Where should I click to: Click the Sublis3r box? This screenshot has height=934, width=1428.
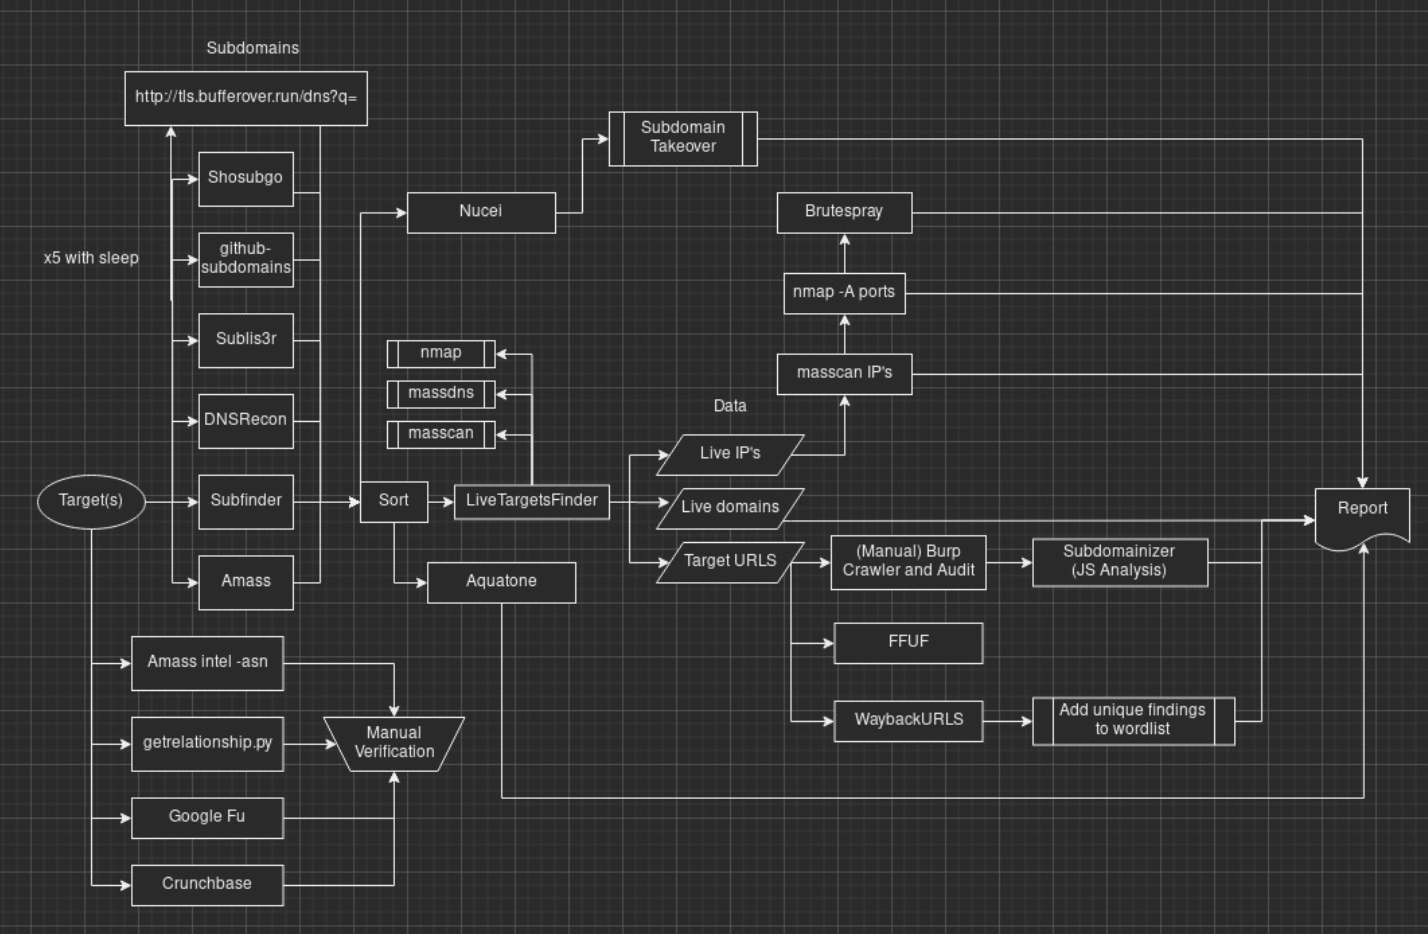246,340
